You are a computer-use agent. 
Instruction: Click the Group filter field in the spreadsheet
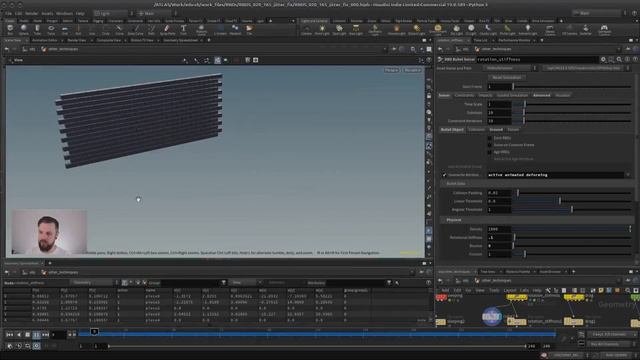click(190, 282)
